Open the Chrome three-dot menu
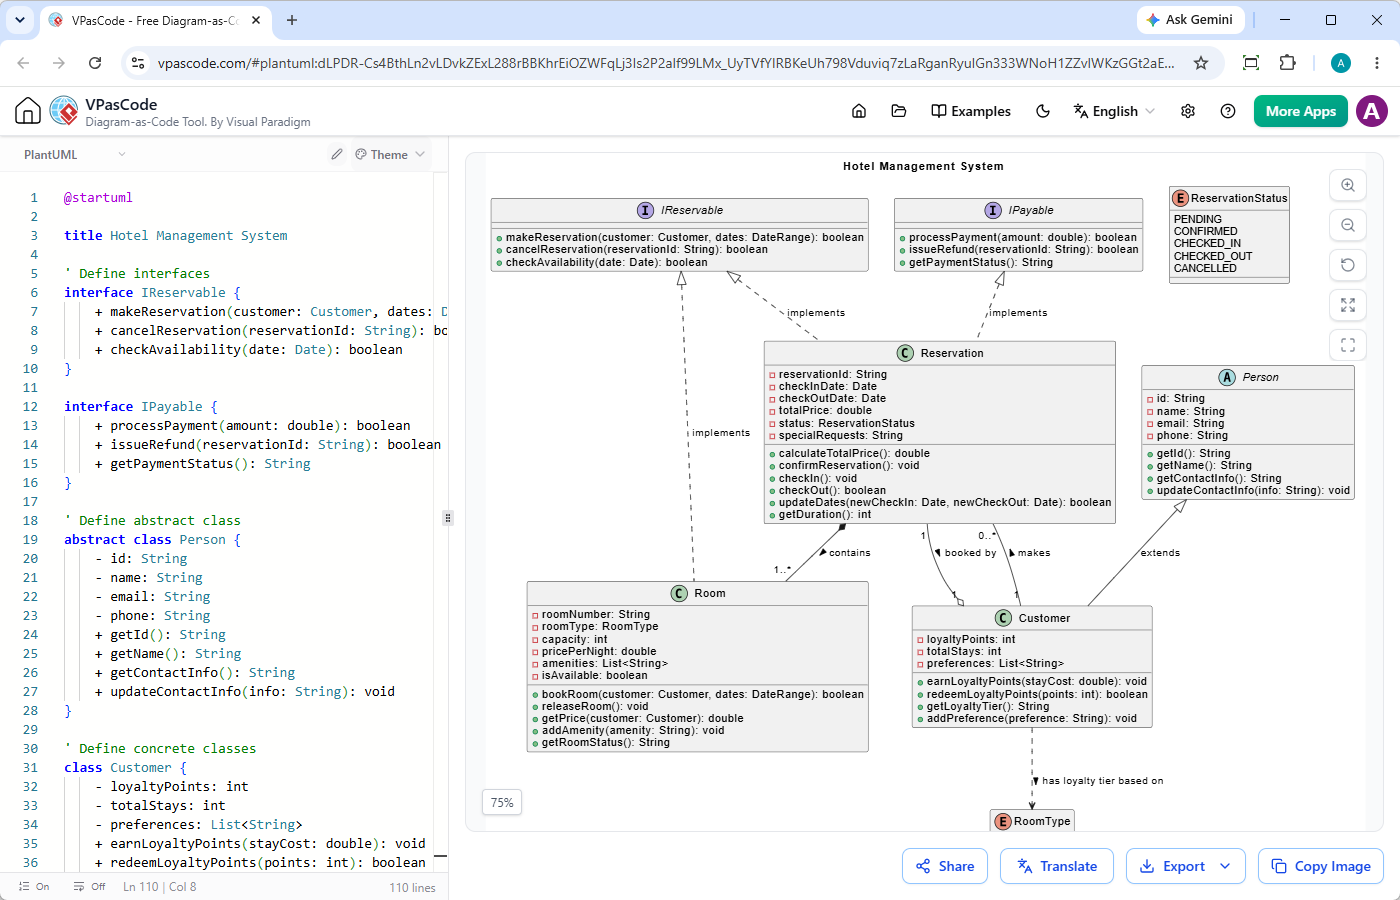 point(1378,63)
